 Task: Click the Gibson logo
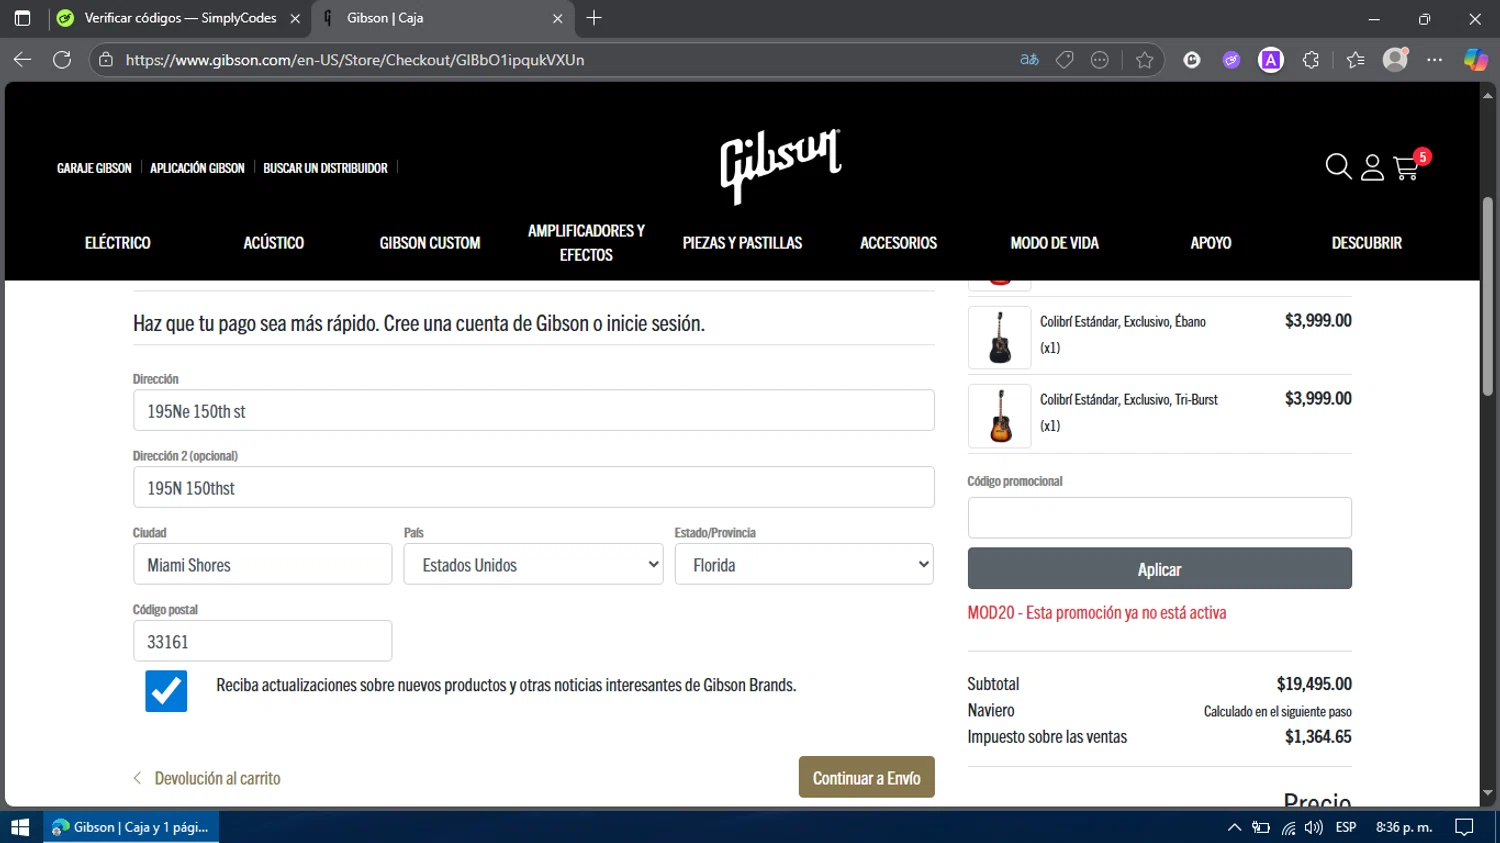click(x=780, y=166)
